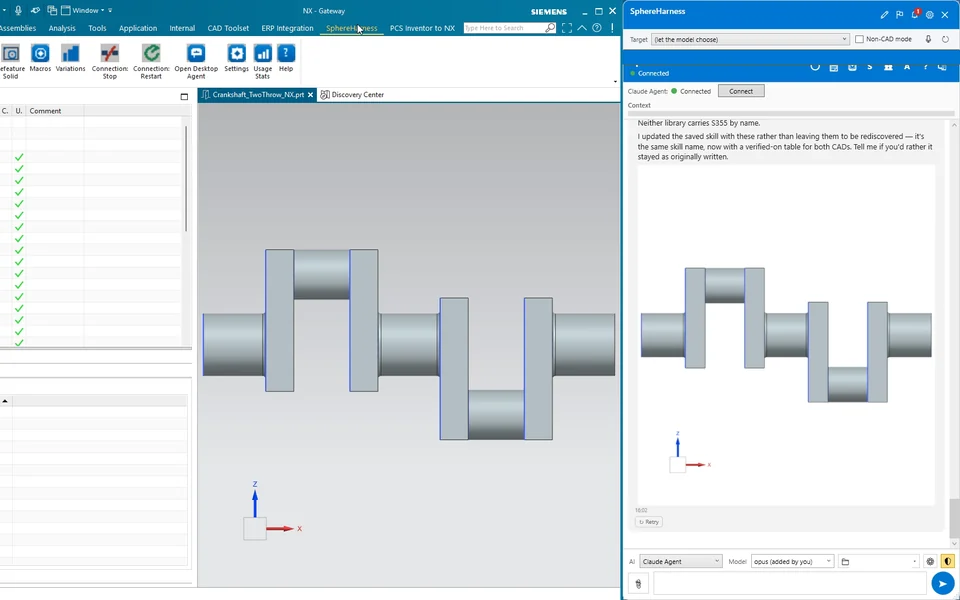Open the folder selection dropdown
The height and width of the screenshot is (600, 960).
pos(879,561)
